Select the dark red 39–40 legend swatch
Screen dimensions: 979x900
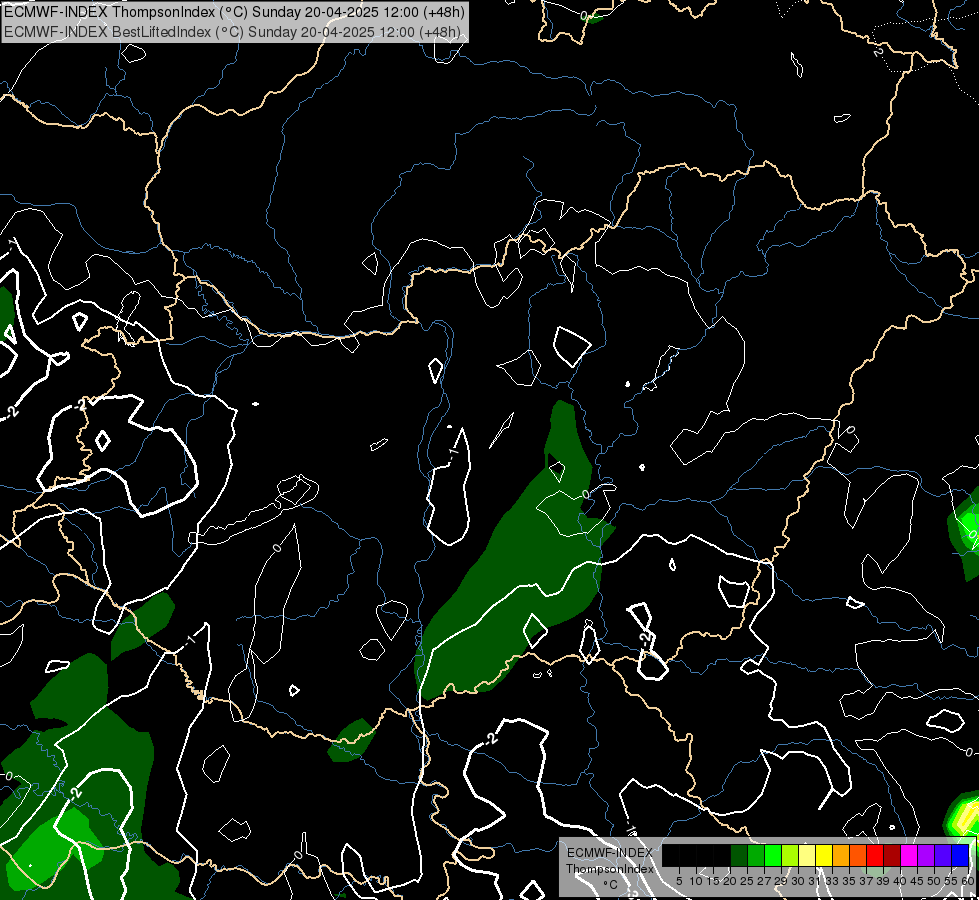pos(892,855)
